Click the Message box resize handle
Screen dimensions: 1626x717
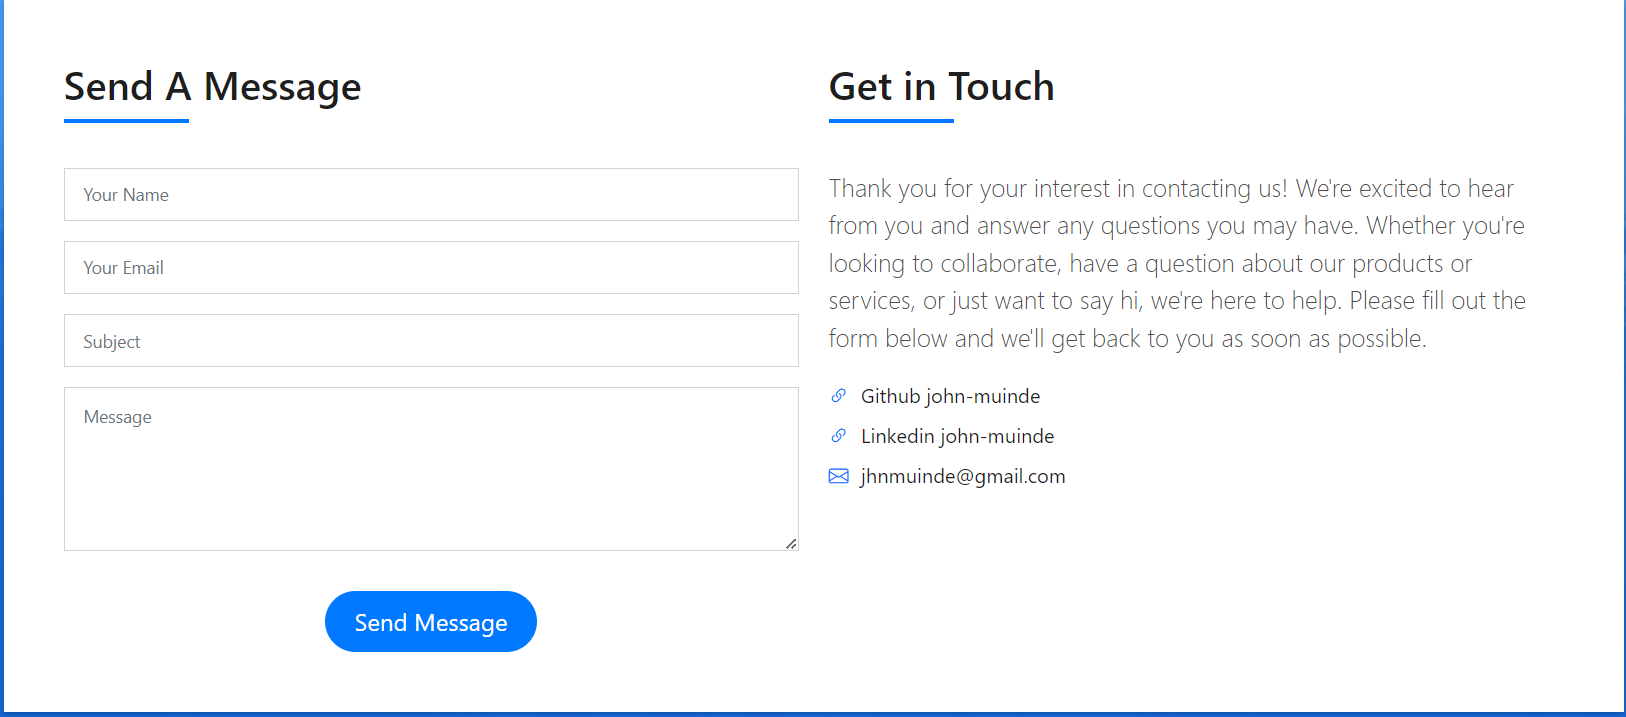point(791,544)
